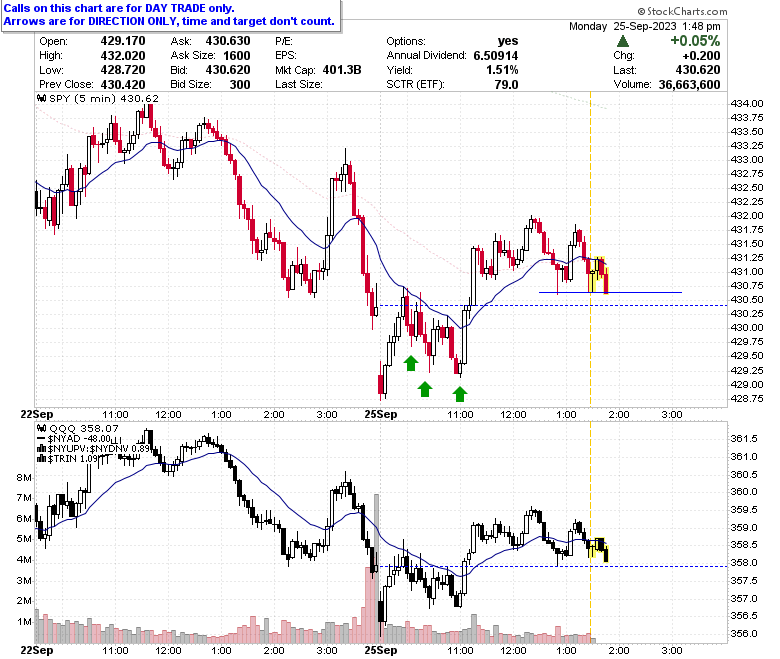Click the Last price value '430.620'

[x=698, y=70]
